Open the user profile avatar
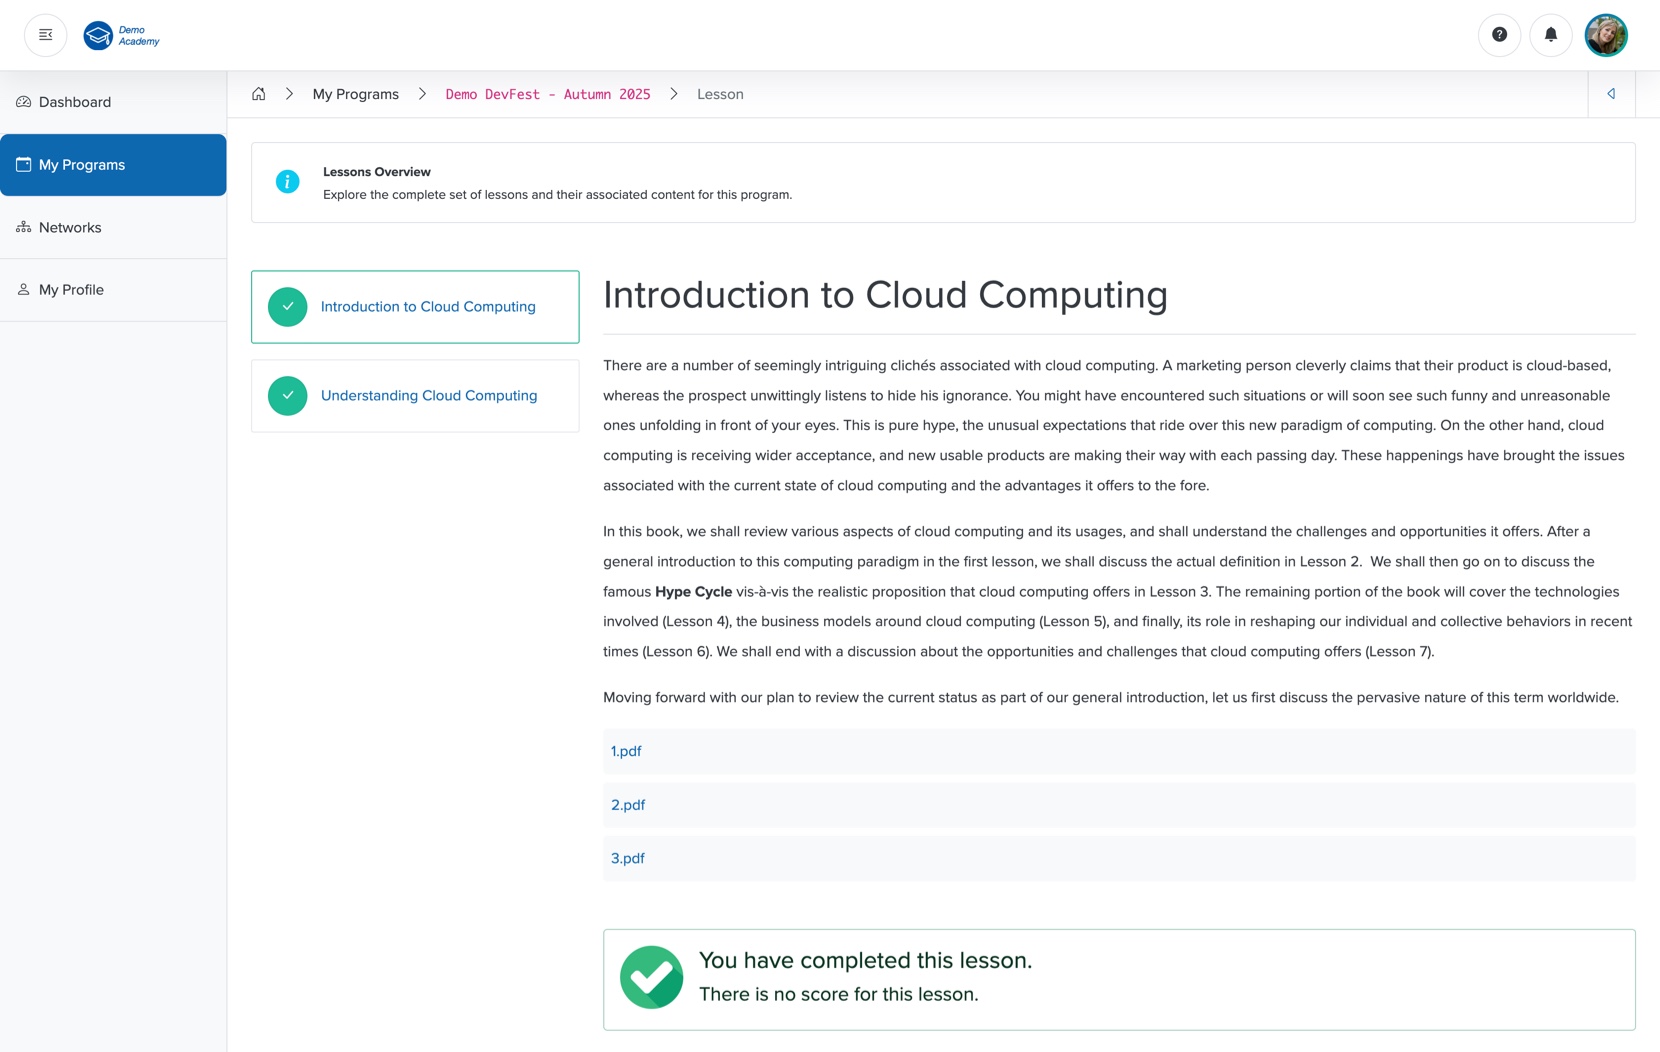The width and height of the screenshot is (1660, 1052). click(x=1605, y=35)
